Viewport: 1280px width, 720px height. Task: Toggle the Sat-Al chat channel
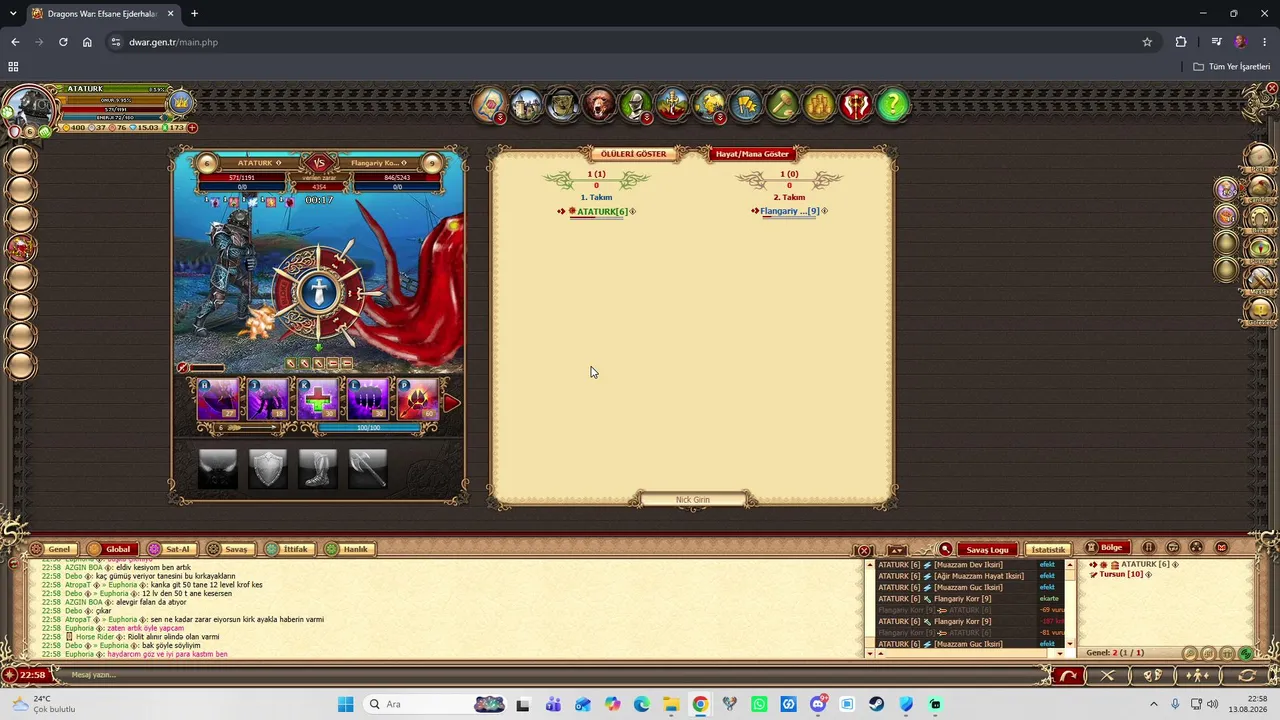171,549
